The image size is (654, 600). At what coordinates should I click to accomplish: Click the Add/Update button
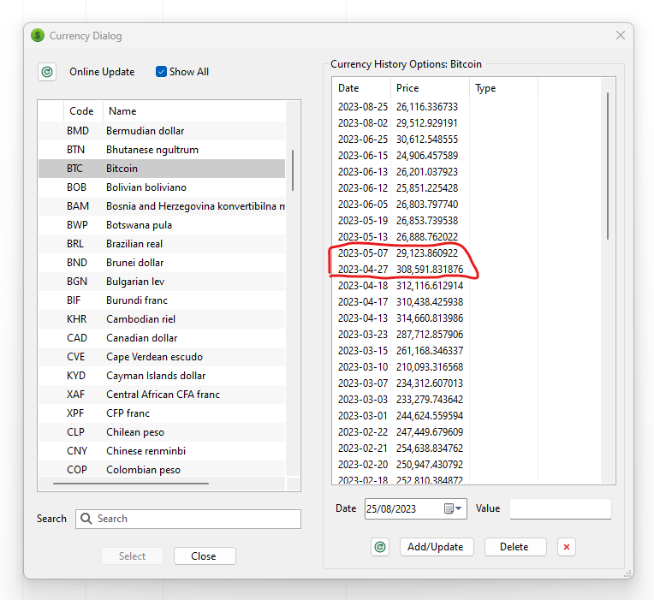click(436, 547)
